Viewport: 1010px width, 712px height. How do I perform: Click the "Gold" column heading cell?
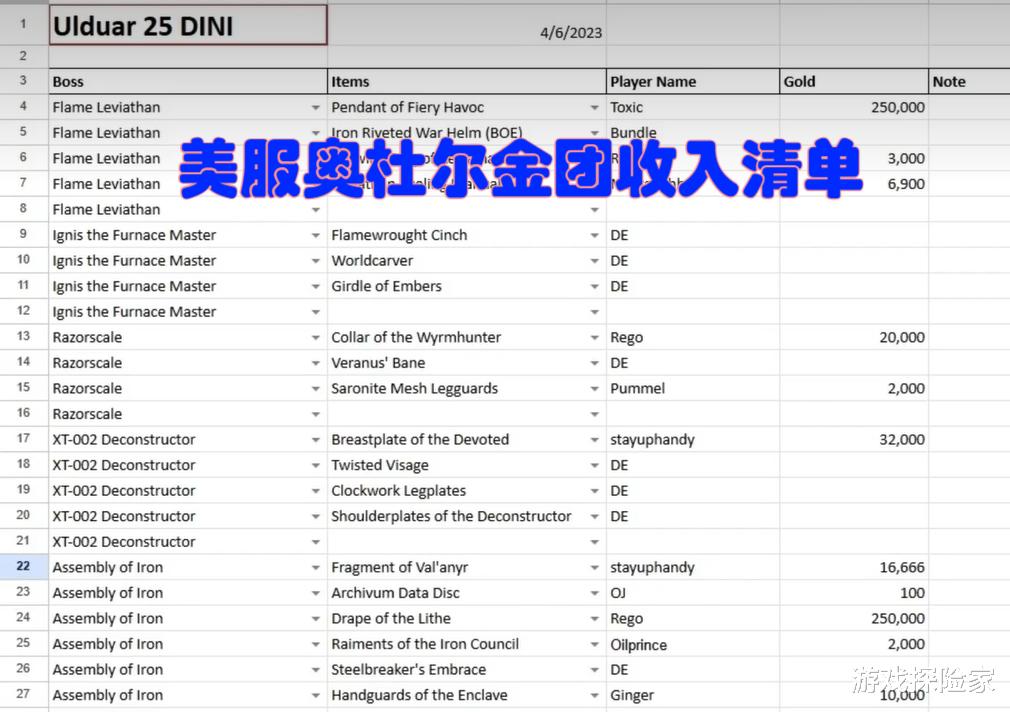[854, 82]
